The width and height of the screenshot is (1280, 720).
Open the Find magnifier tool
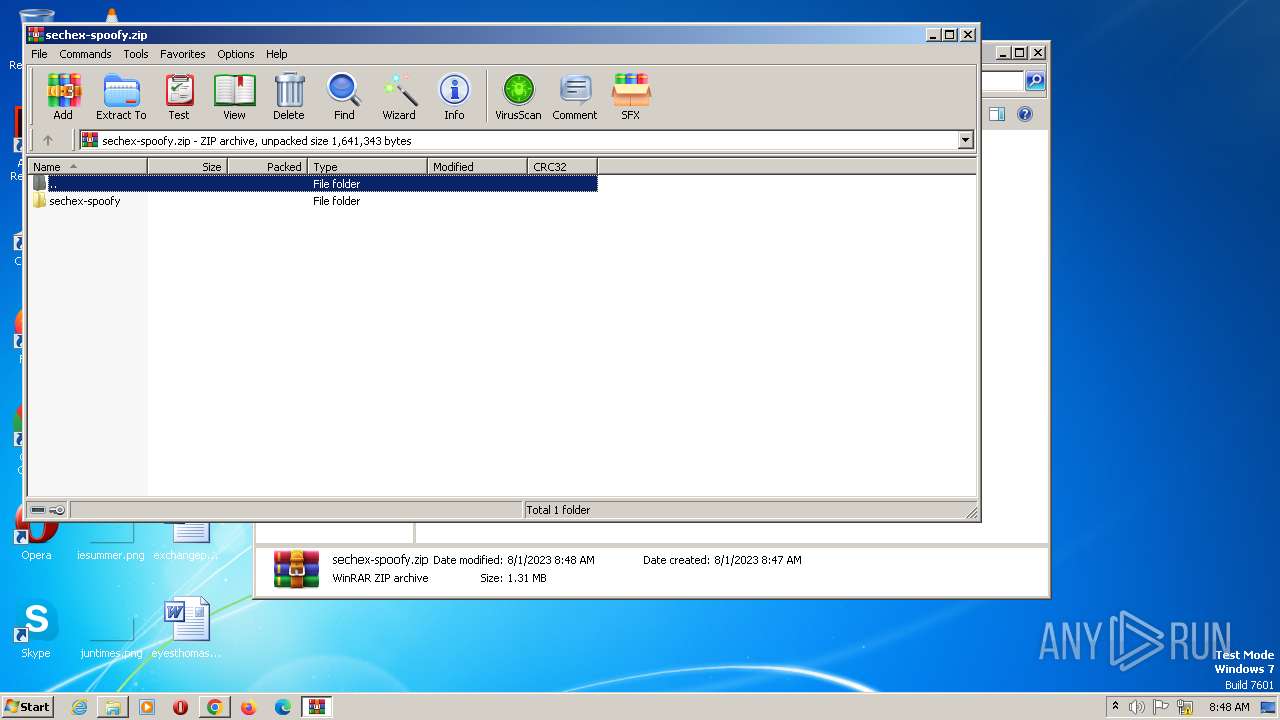[x=344, y=97]
